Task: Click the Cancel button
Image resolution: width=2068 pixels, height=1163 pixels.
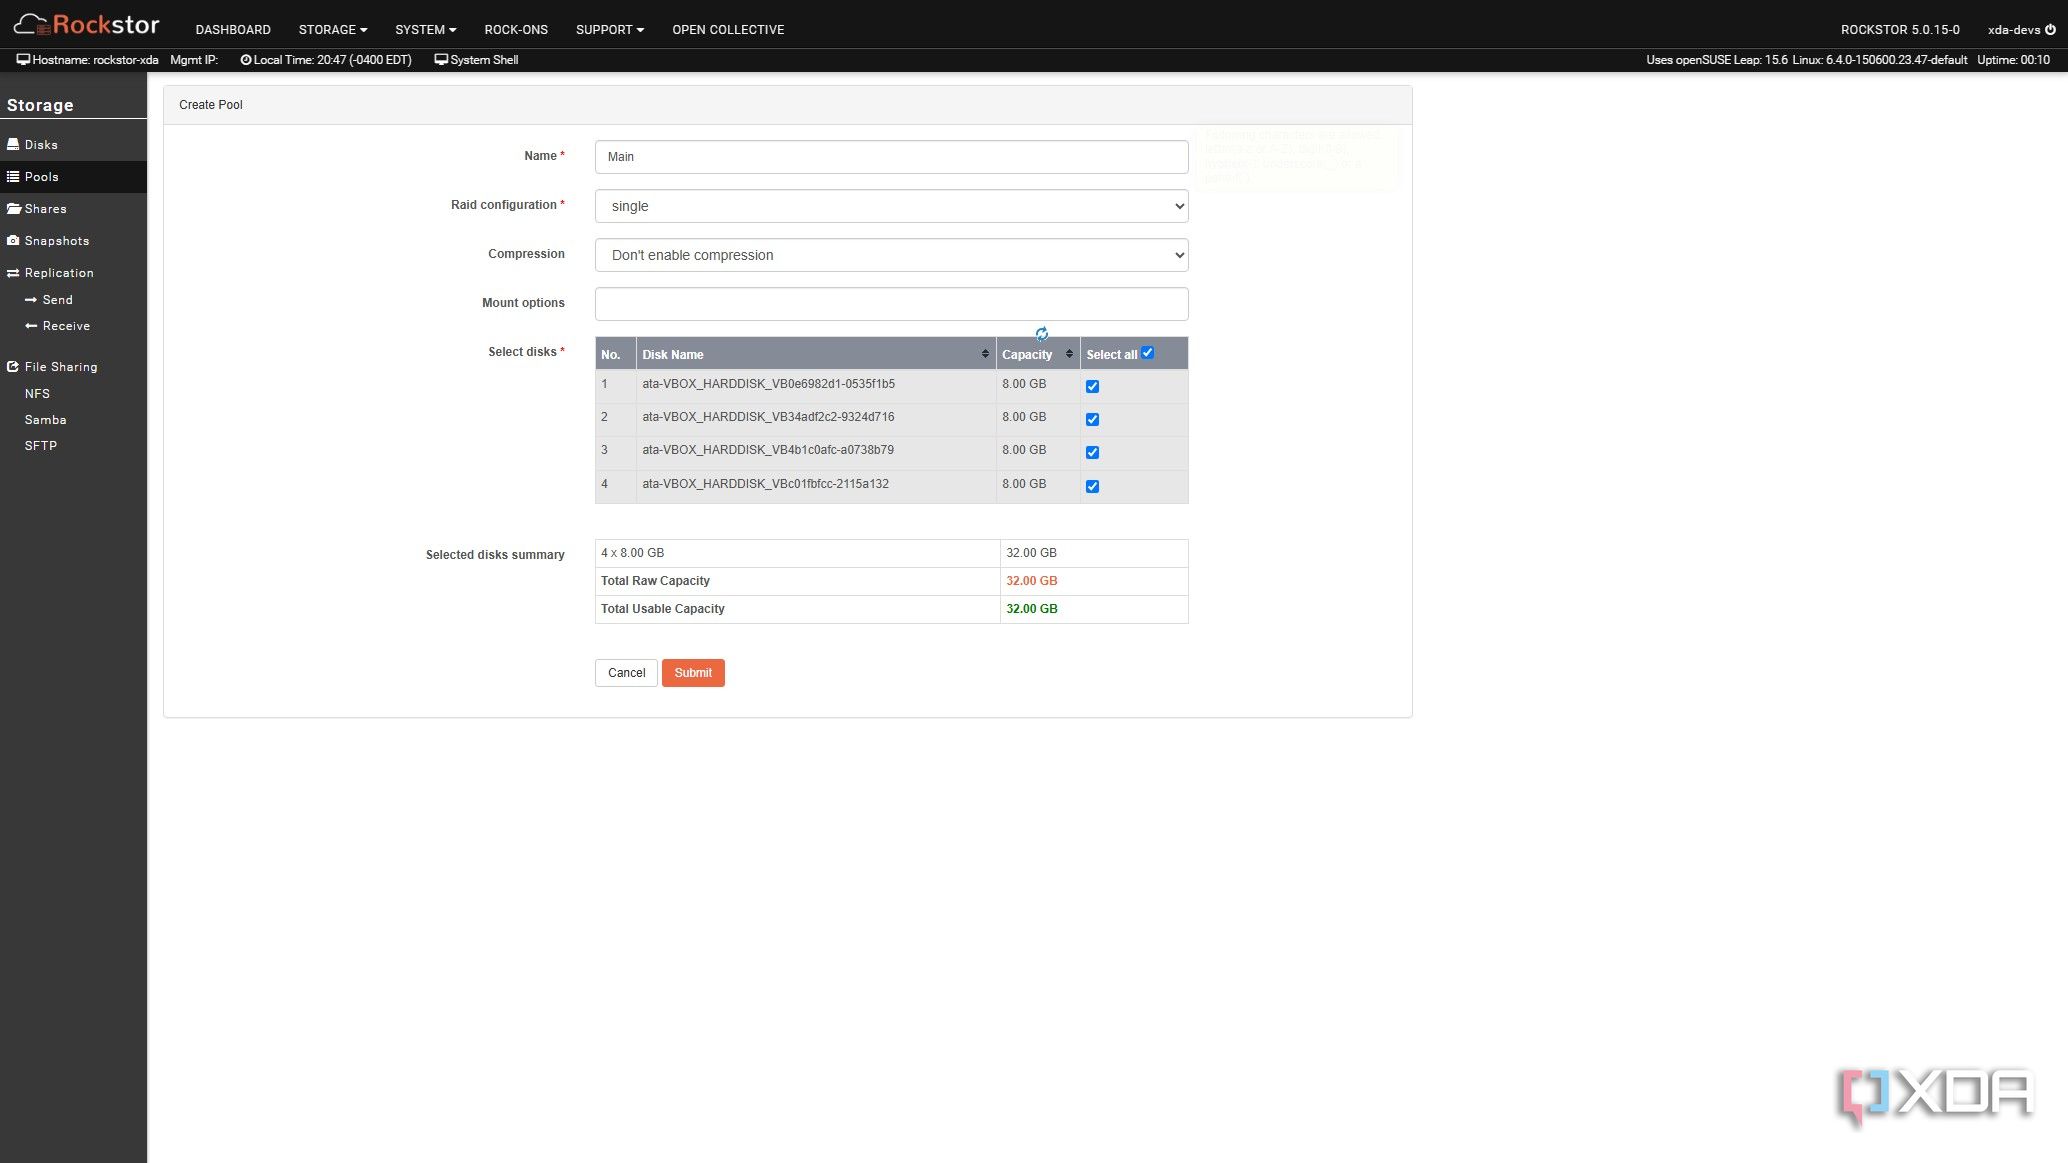Action: tap(626, 673)
